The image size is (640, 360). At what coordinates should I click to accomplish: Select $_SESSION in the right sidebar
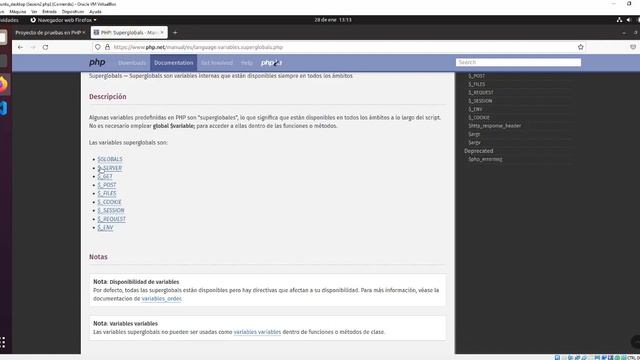[480, 101]
